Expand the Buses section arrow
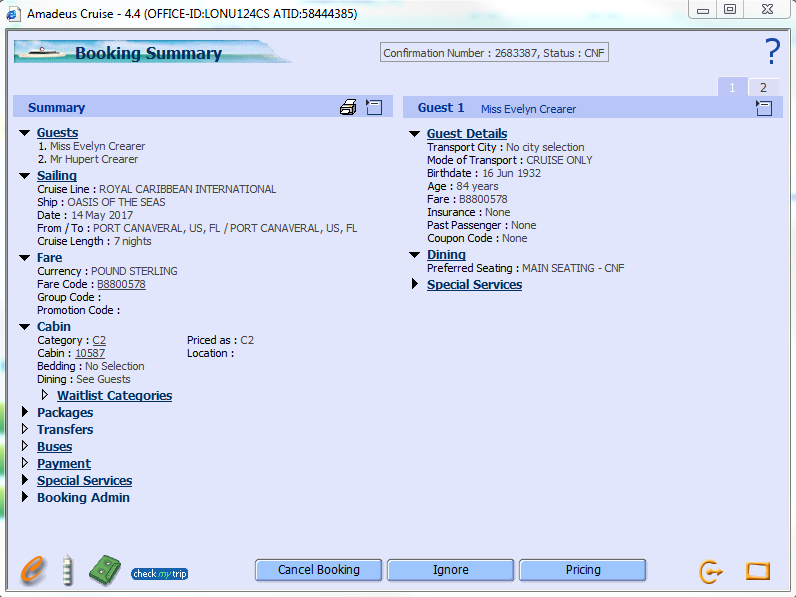796x597 pixels. tap(24, 446)
